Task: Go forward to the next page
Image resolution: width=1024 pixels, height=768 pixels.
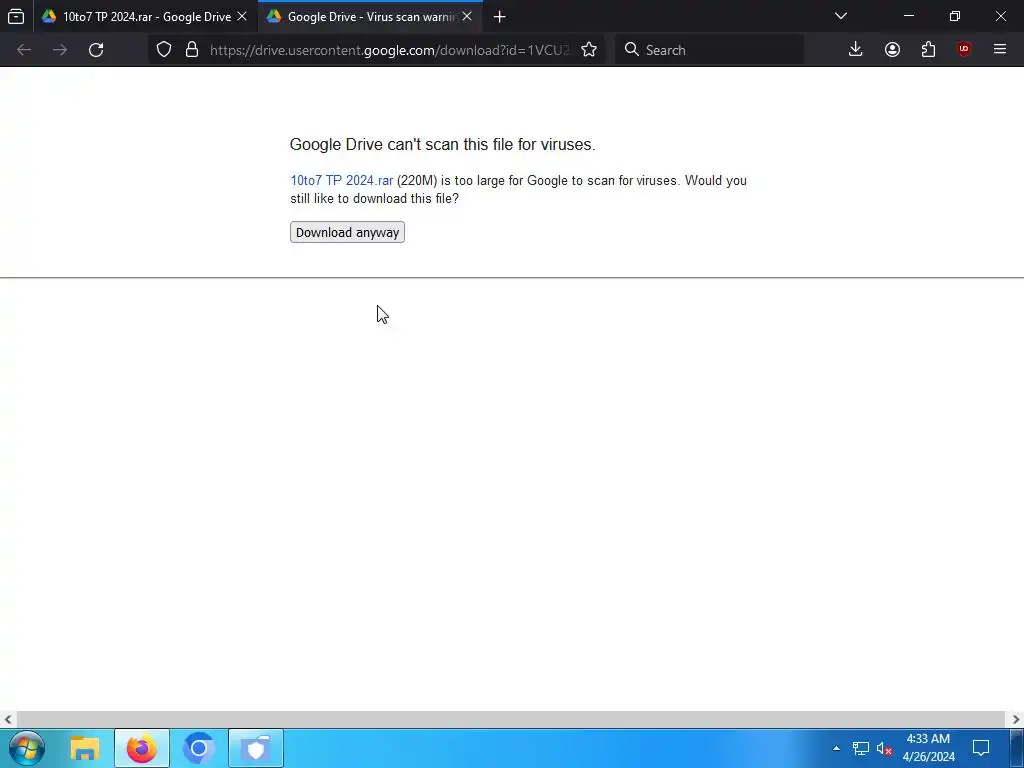Action: pyautogui.click(x=60, y=50)
